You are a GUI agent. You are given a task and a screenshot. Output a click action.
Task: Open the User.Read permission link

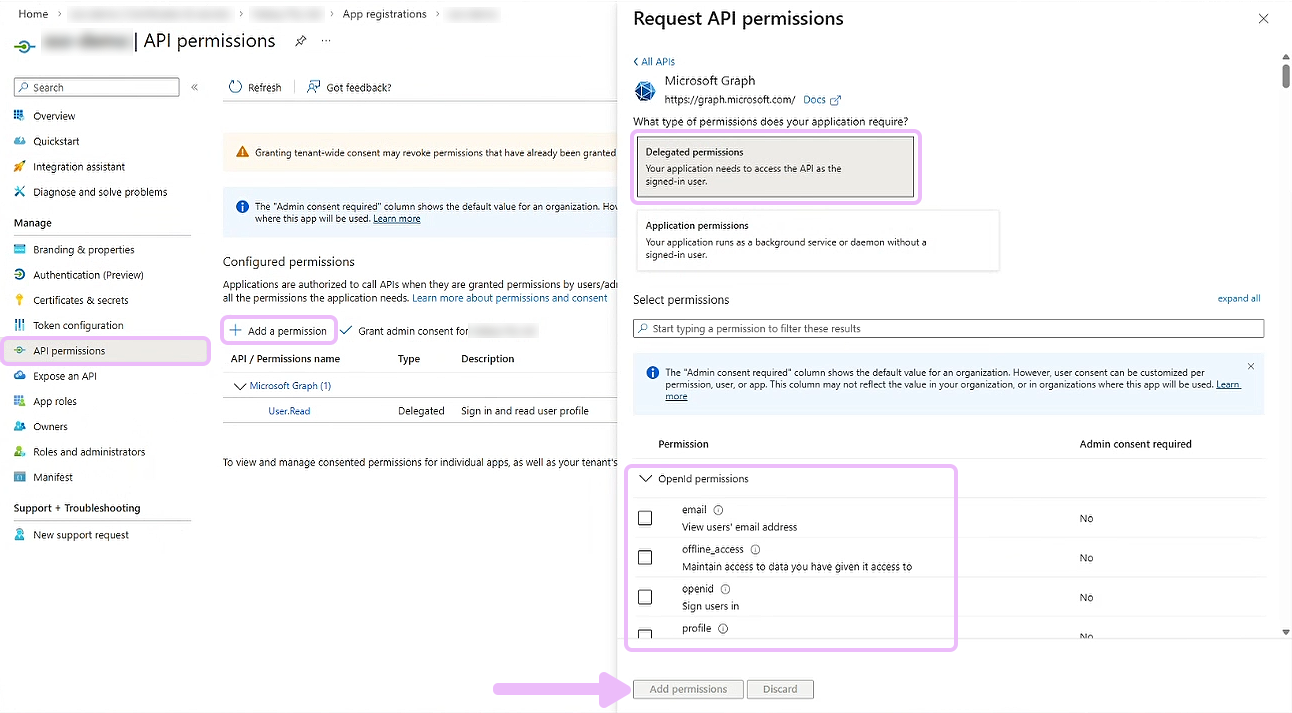tap(289, 411)
